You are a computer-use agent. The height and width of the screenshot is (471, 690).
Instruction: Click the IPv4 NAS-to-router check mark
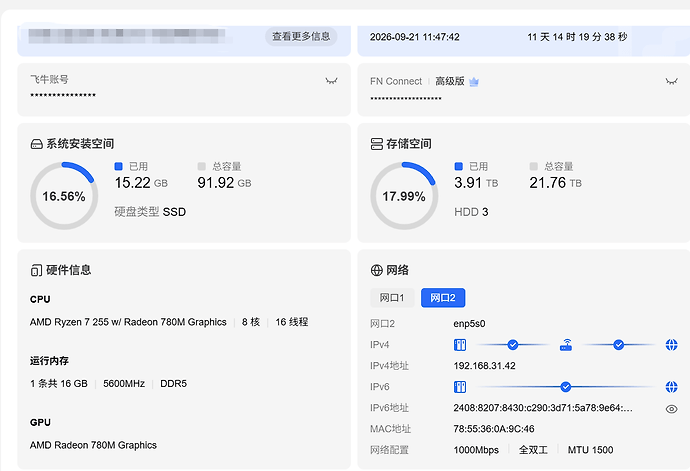click(513, 345)
